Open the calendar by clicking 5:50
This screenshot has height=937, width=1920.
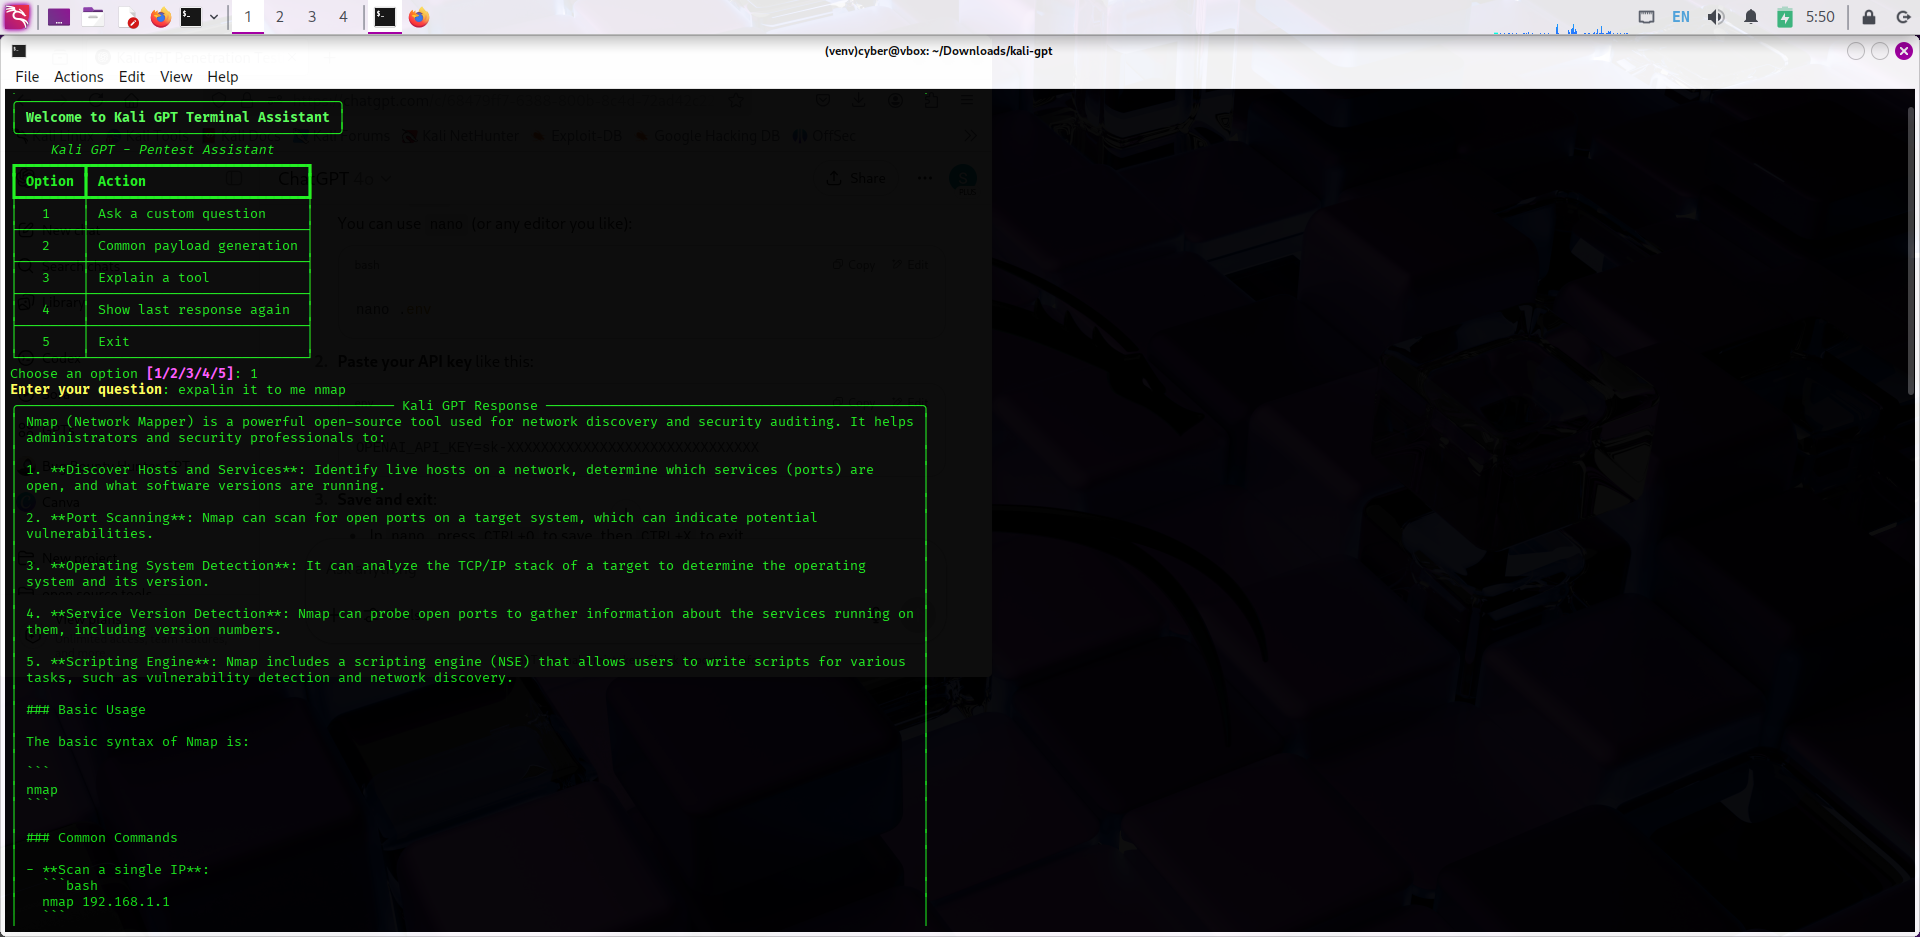click(1820, 16)
